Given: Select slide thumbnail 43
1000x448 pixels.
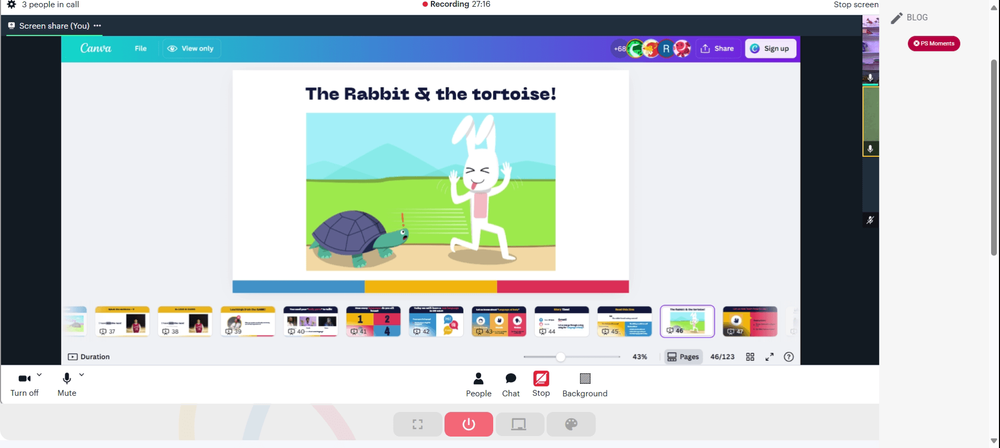Looking at the screenshot, I should [499, 321].
